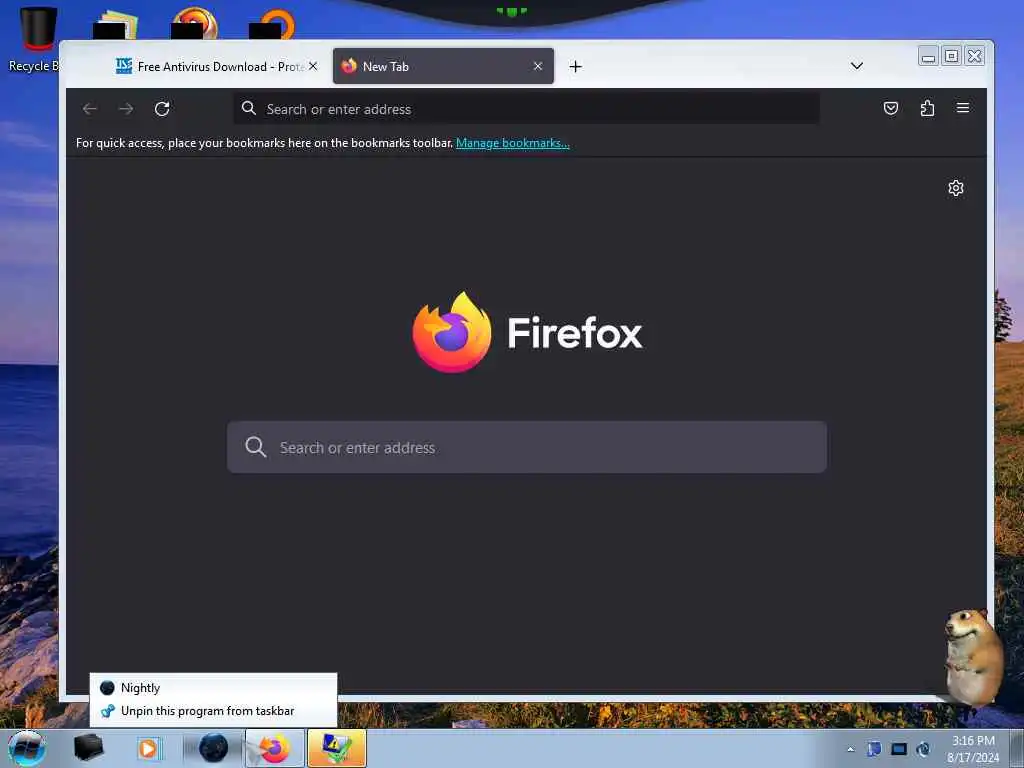The width and height of the screenshot is (1024, 768).
Task: Click the magnifier in the address bar
Action: (x=249, y=108)
